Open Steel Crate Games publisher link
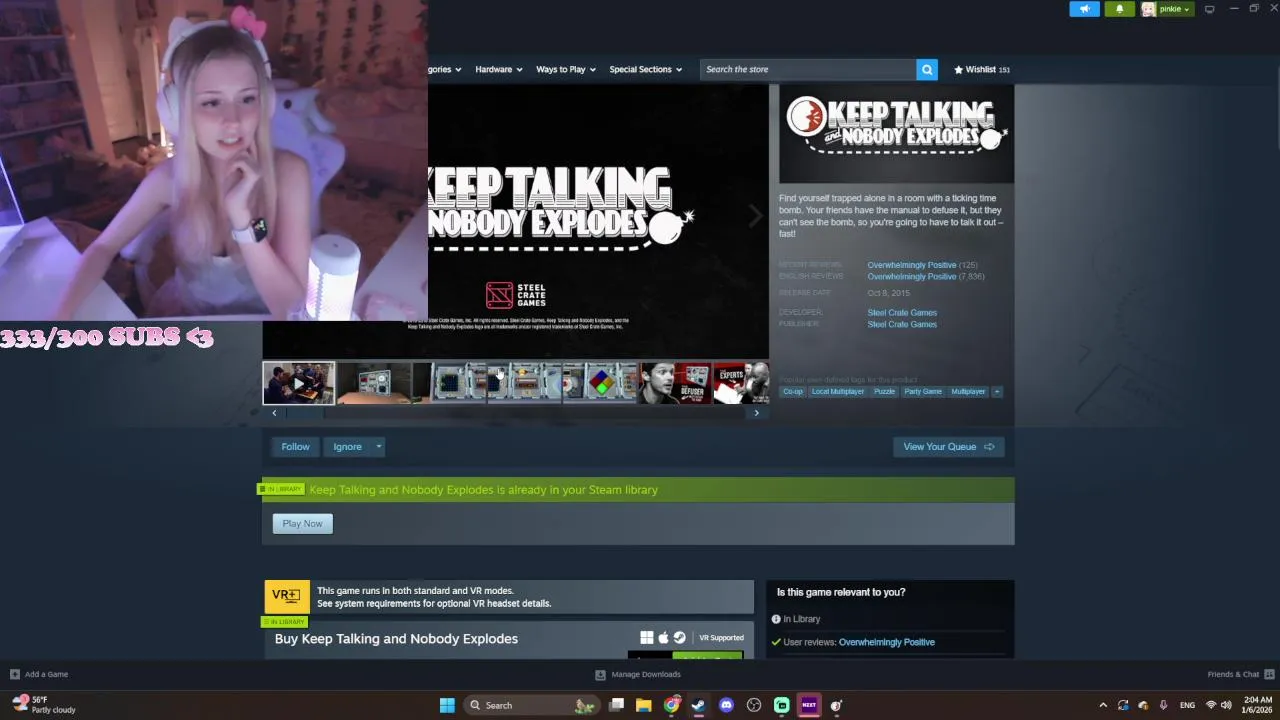Screen dimensions: 1280x720 click(902, 324)
